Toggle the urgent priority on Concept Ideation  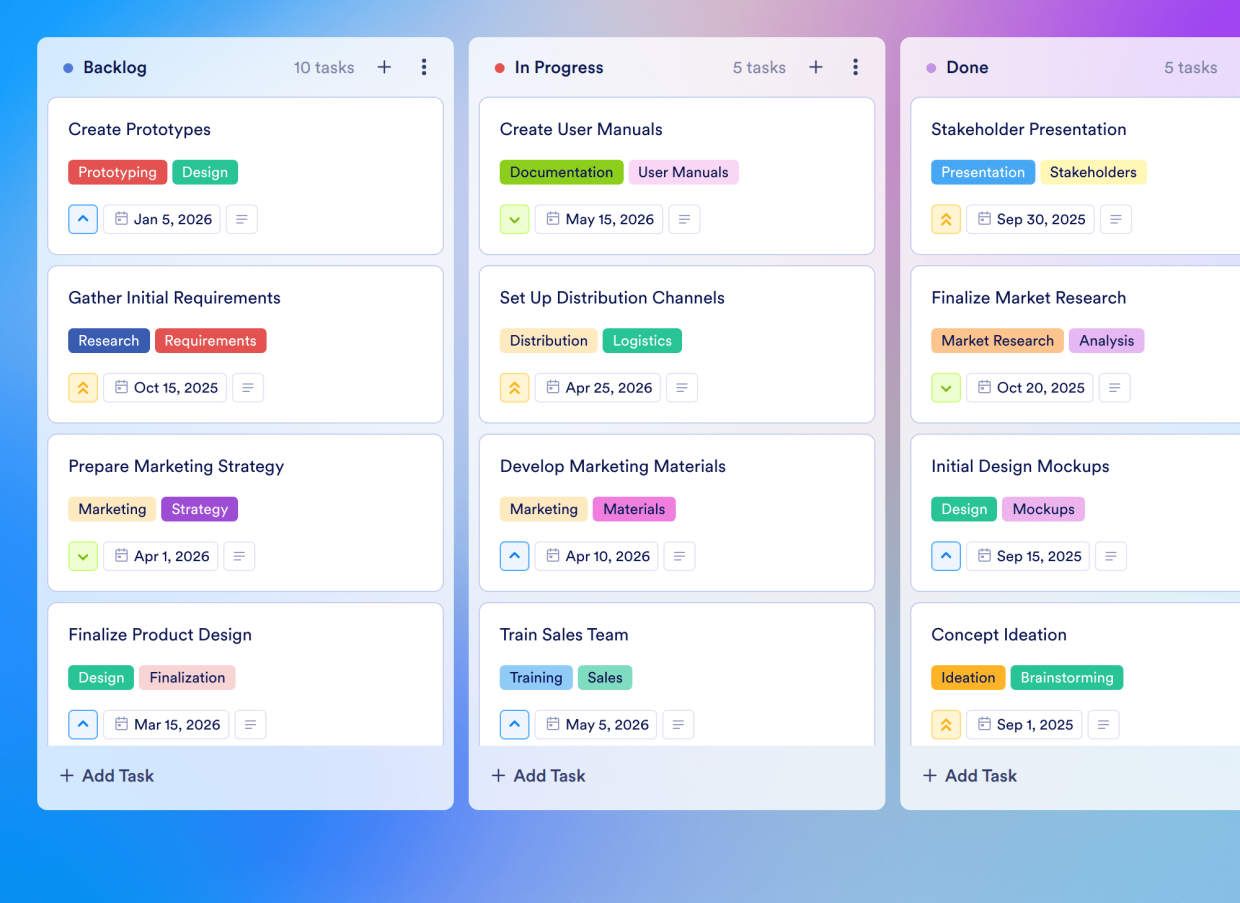coord(945,724)
